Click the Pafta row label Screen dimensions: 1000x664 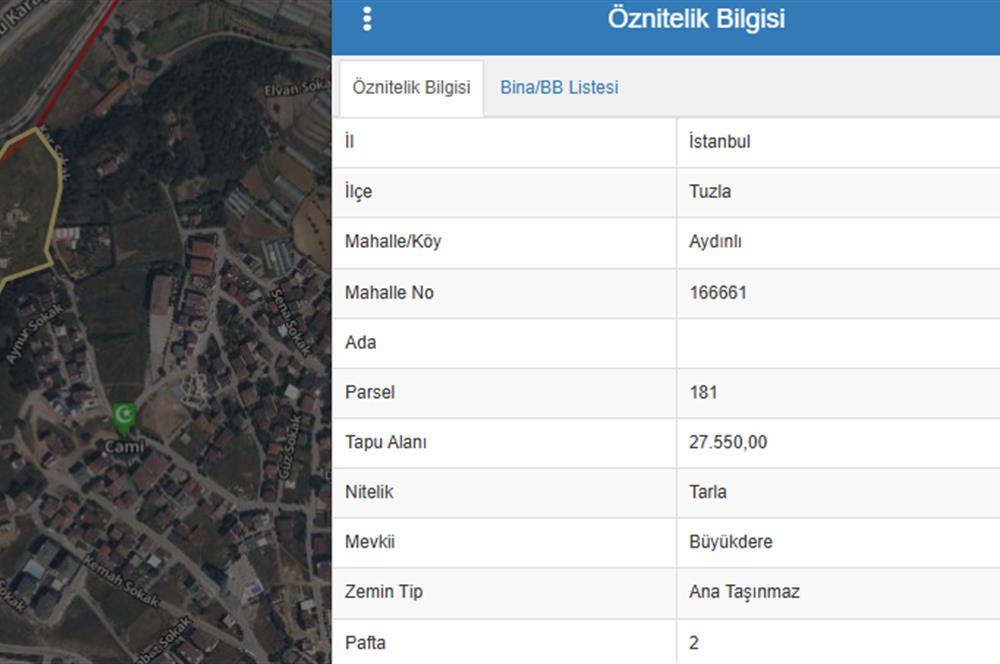tap(365, 643)
